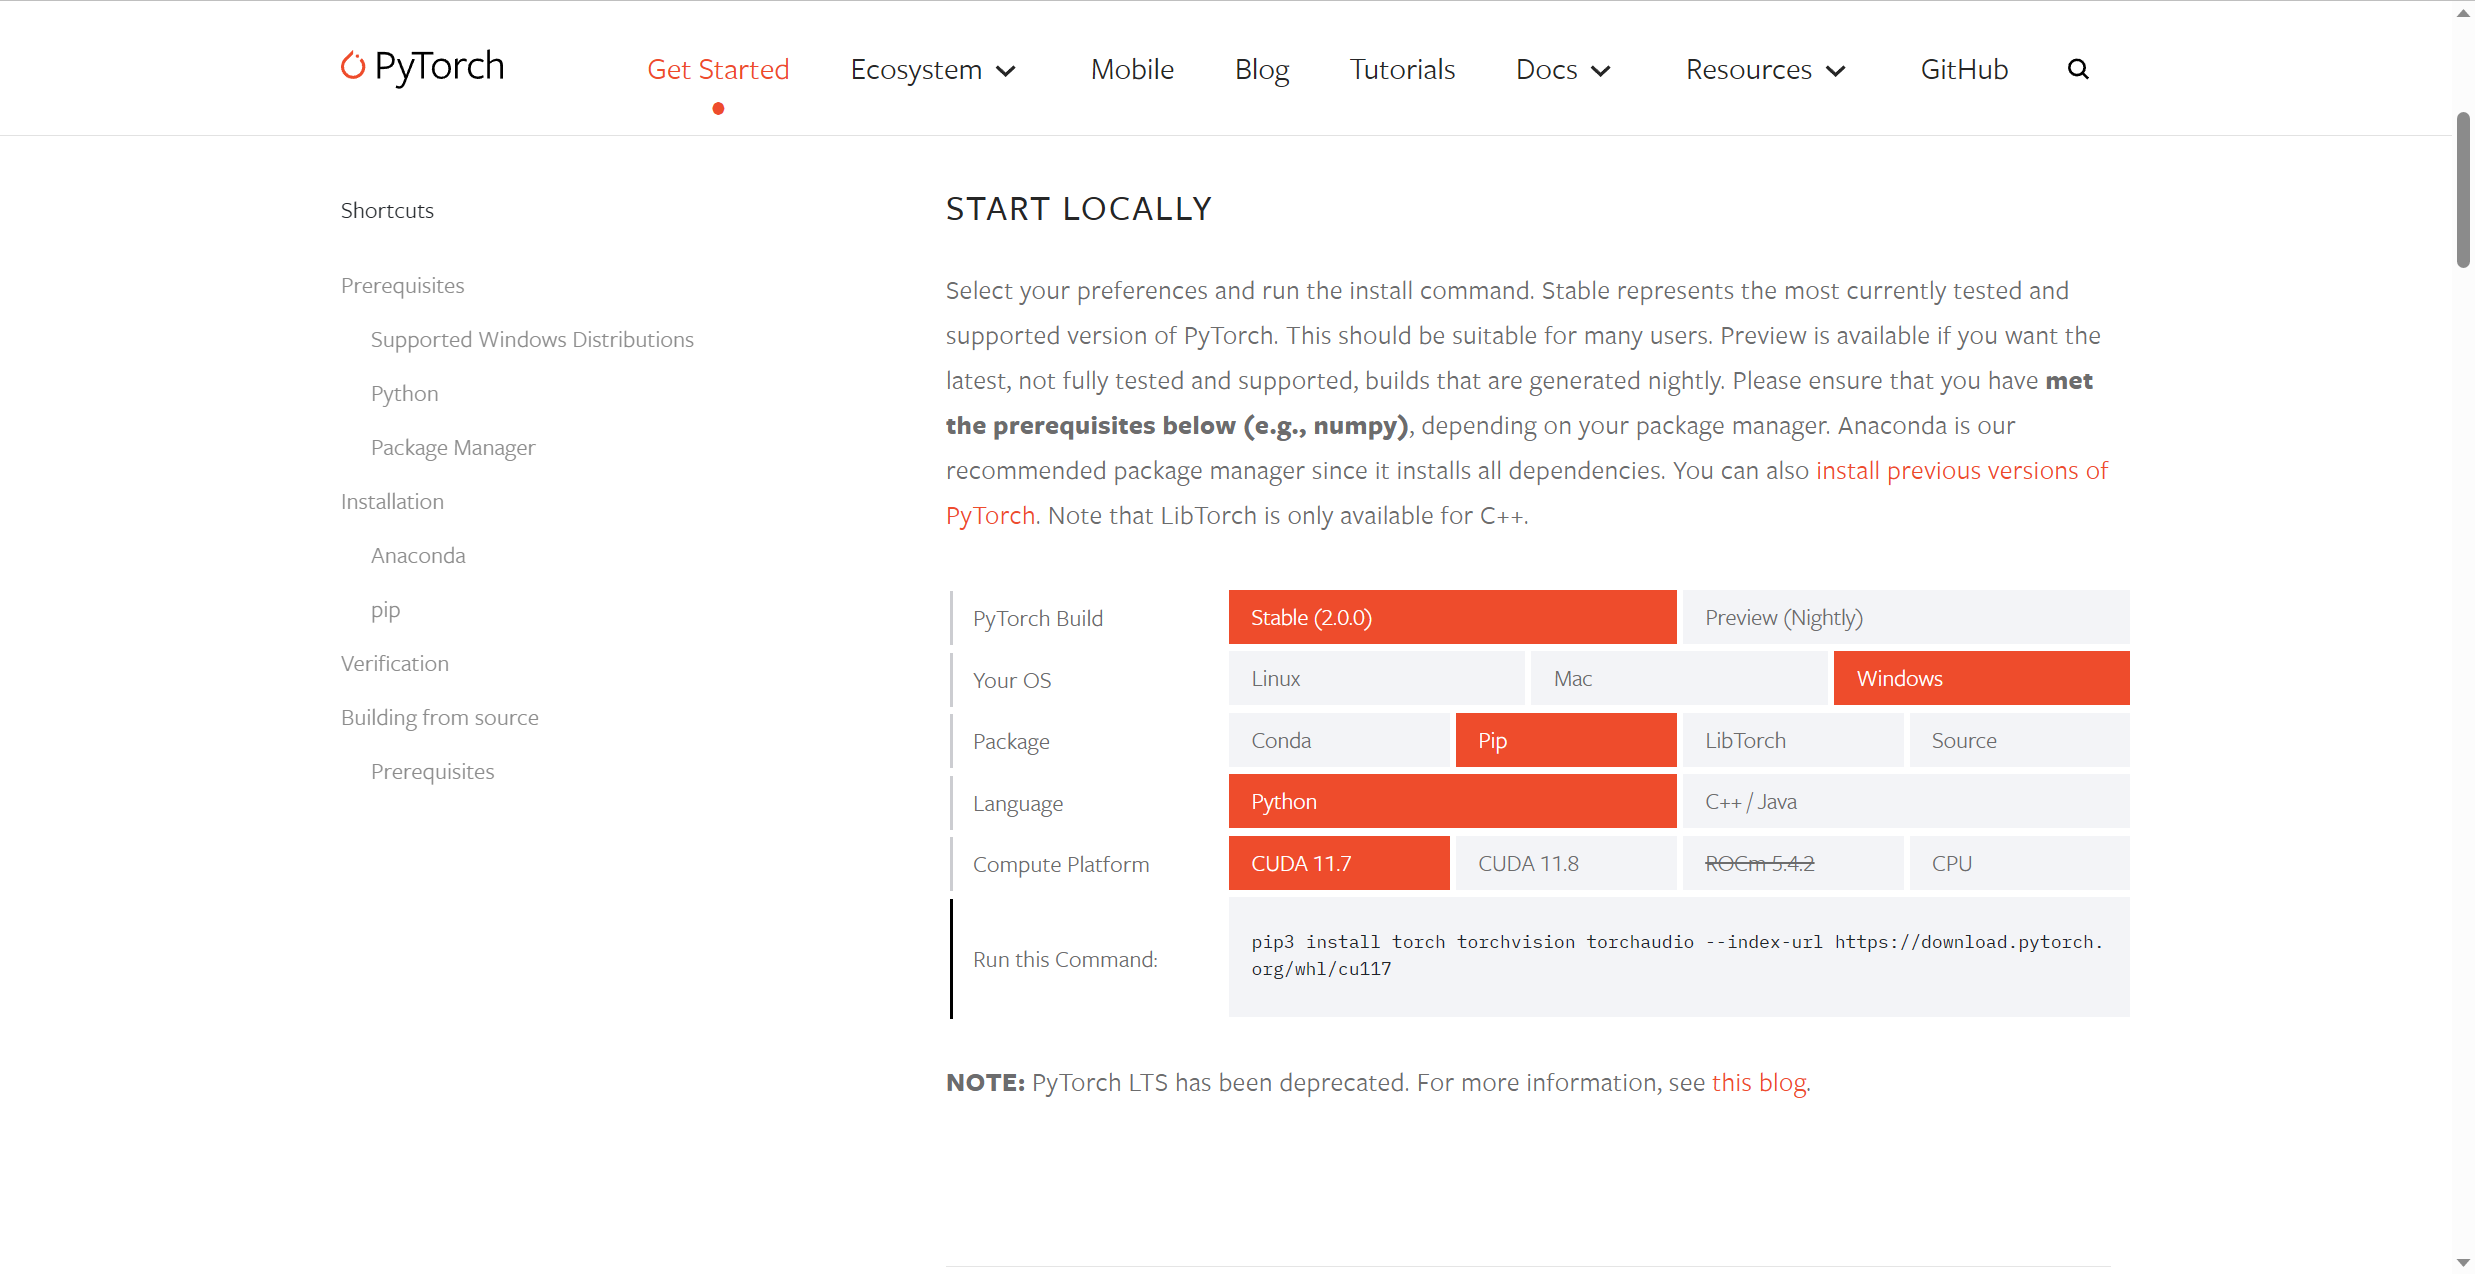
Task: Open the GitHub menu link
Action: coord(1964,70)
